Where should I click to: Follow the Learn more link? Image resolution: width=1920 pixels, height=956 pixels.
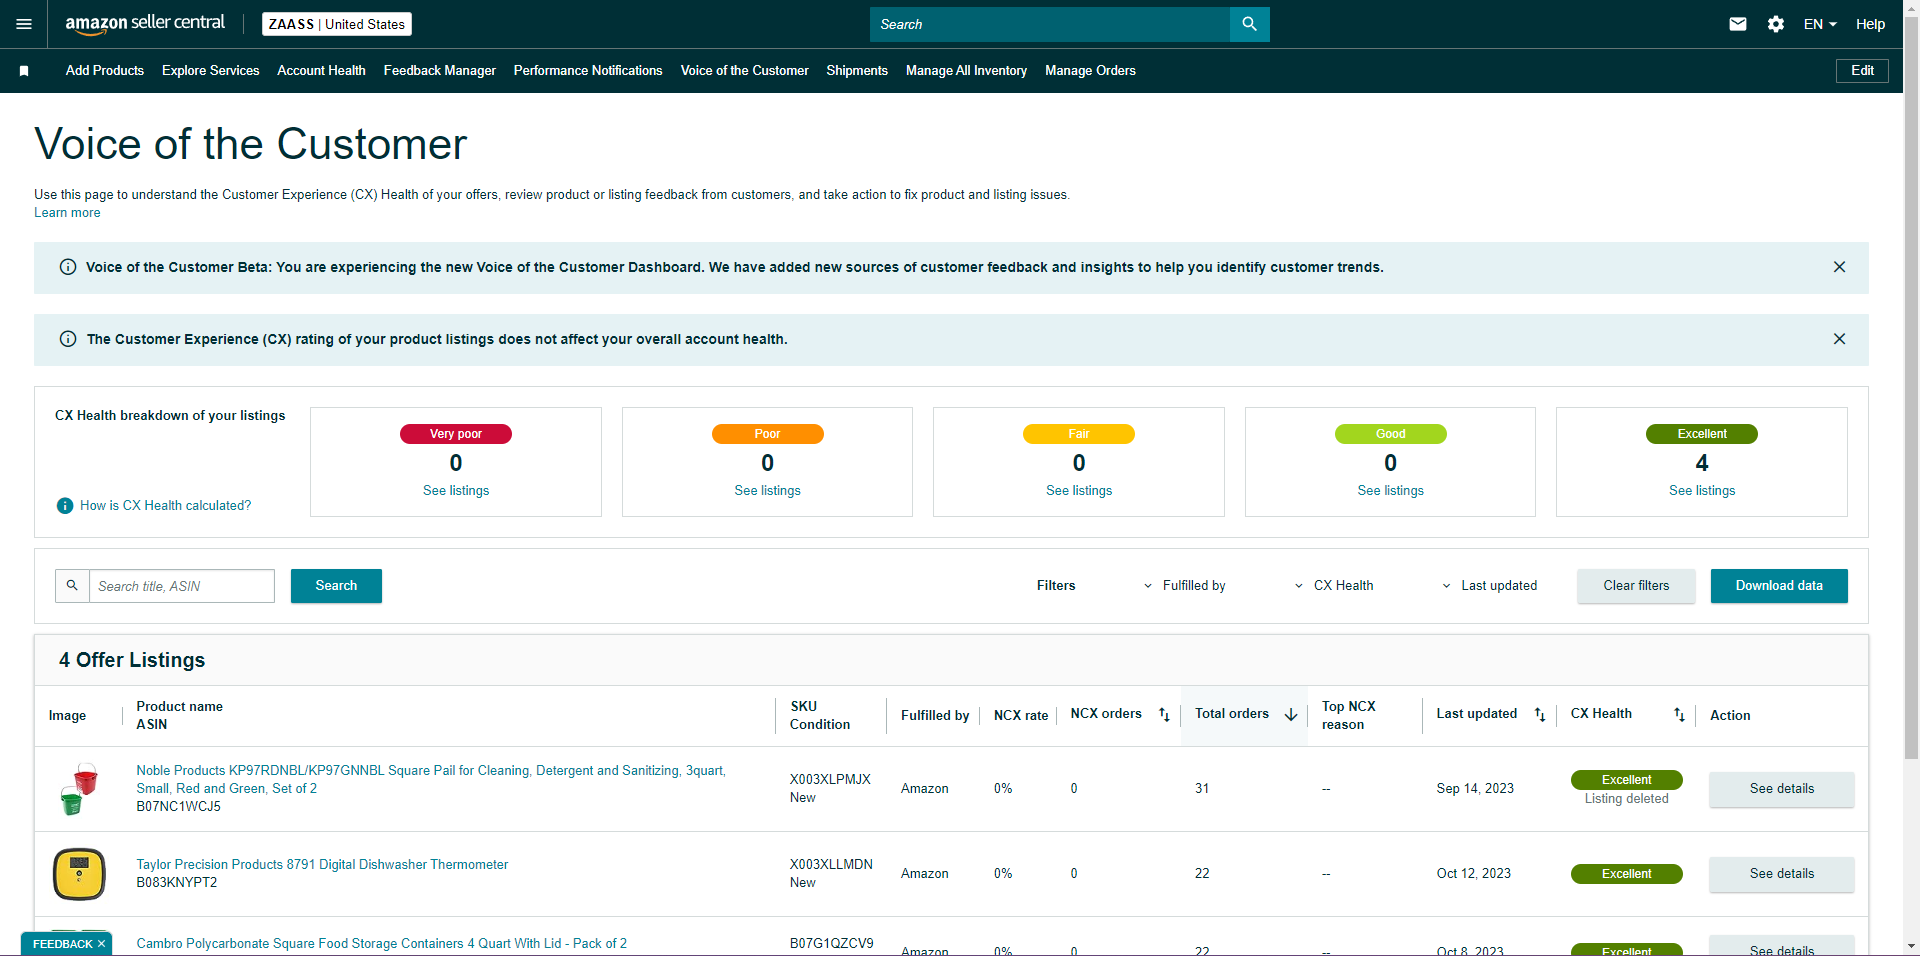pyautogui.click(x=67, y=213)
